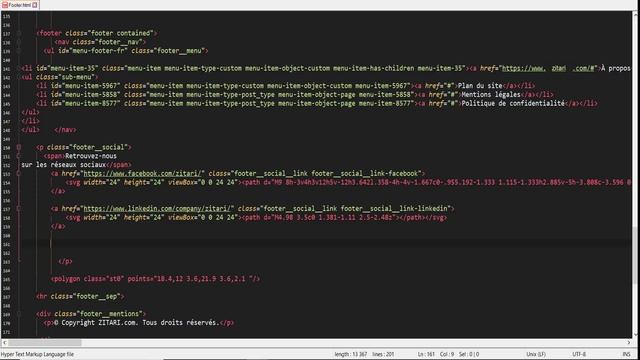Place cursor on empty line 161
This screenshot has width=640, height=360.
[x=326, y=244]
